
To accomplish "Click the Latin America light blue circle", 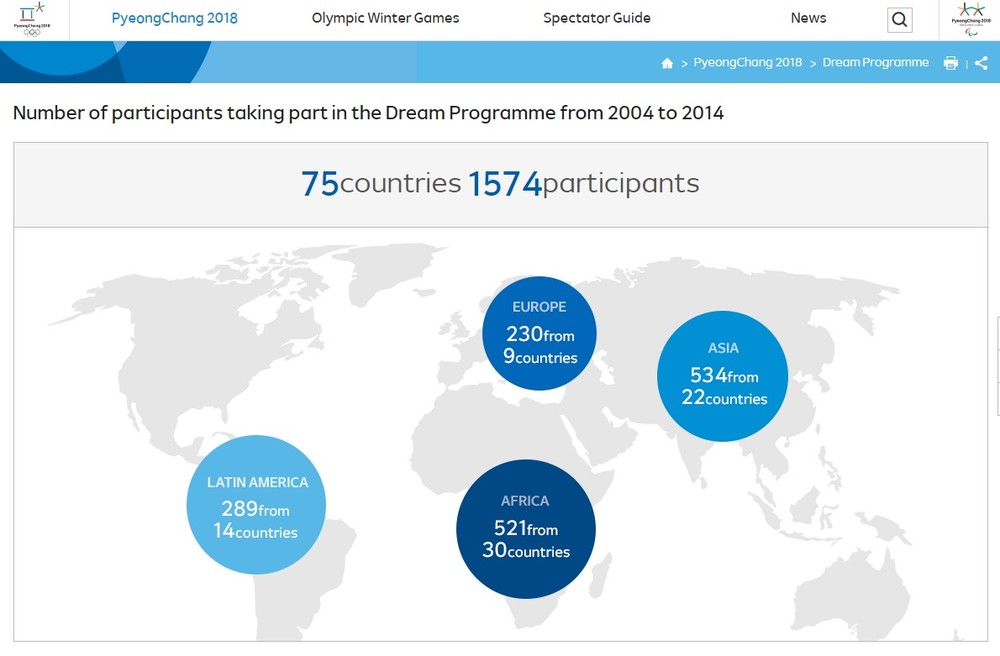I will (x=256, y=505).
